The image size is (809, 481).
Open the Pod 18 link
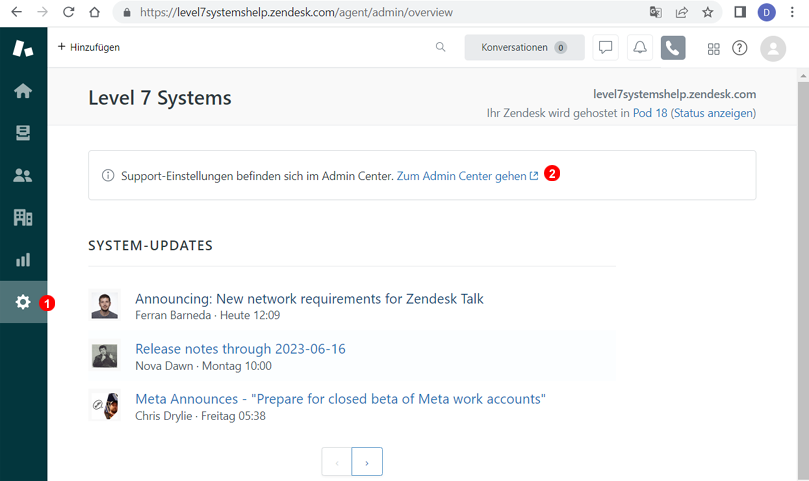pyautogui.click(x=650, y=113)
